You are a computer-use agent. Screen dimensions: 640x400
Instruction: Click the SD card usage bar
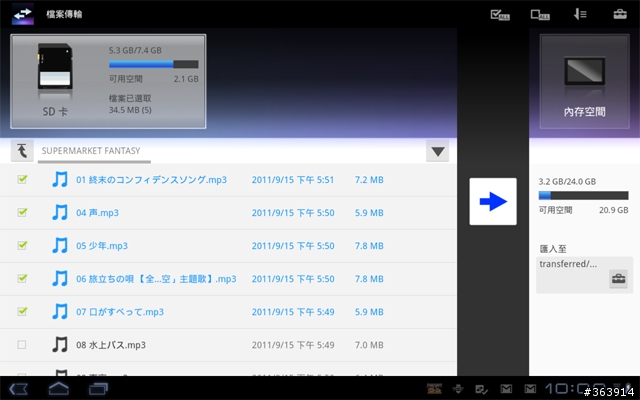coord(153,64)
